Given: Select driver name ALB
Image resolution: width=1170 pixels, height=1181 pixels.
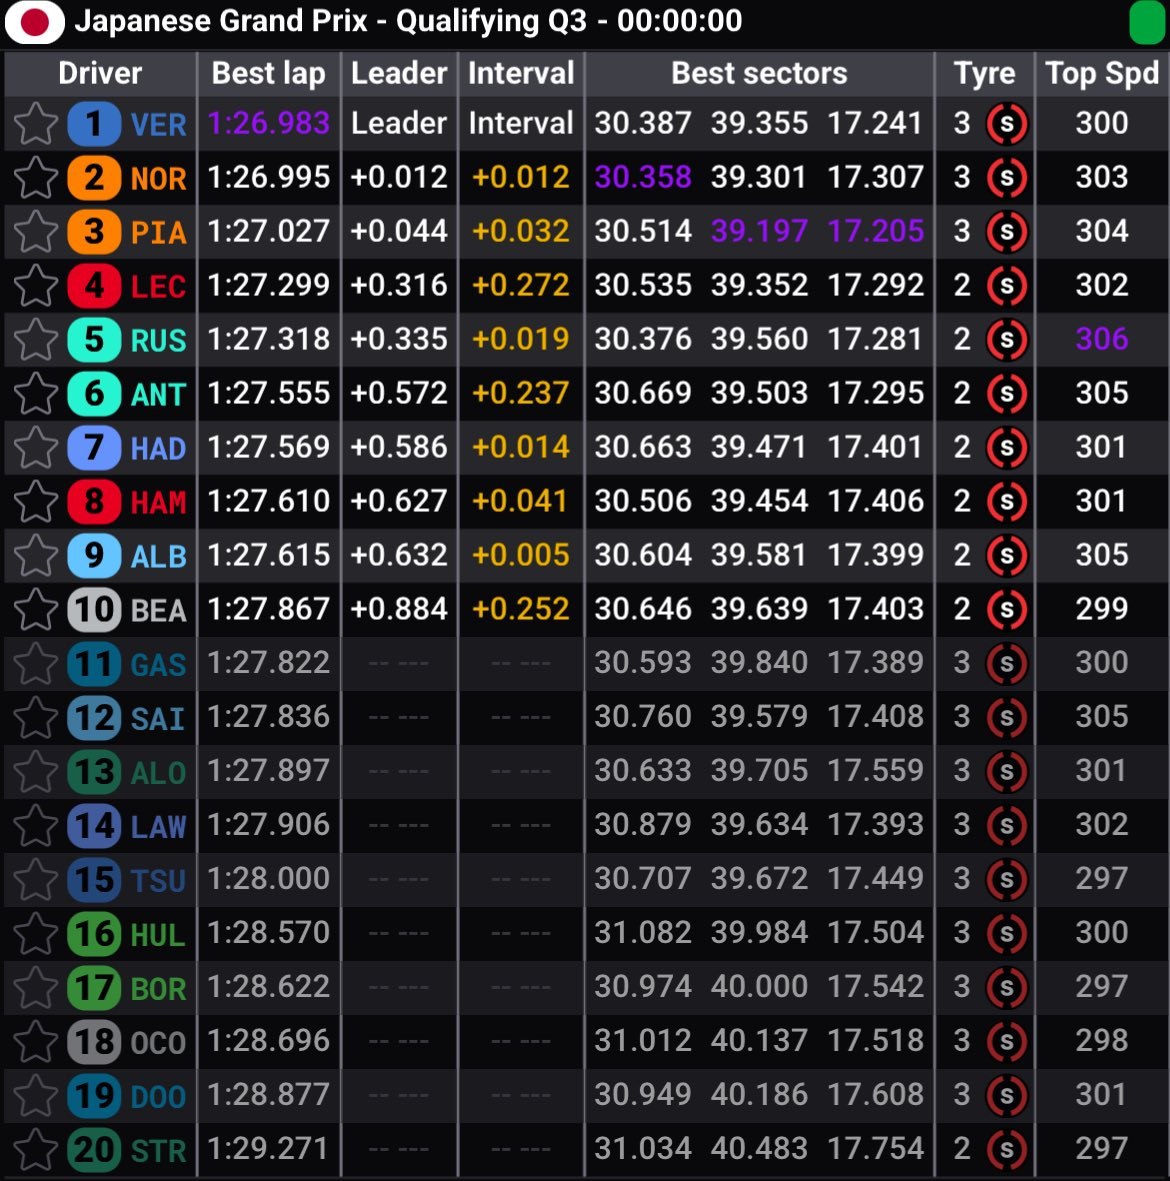Looking at the screenshot, I should coord(158,556).
